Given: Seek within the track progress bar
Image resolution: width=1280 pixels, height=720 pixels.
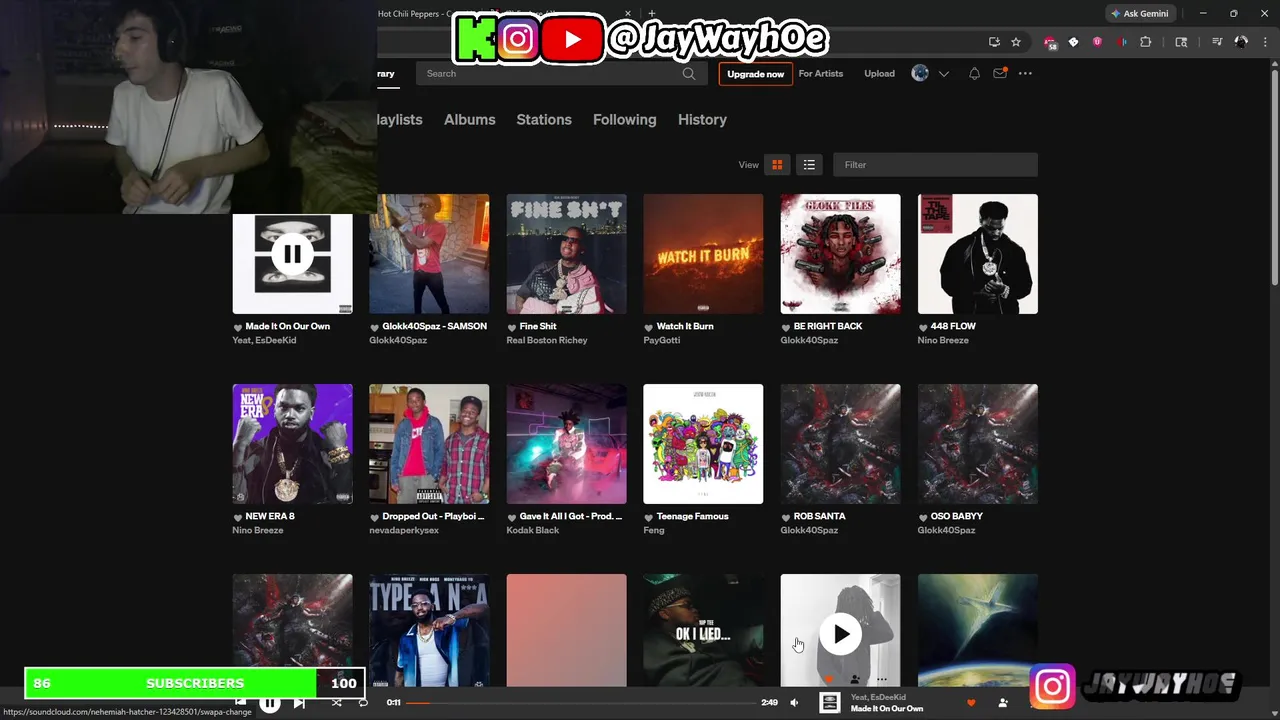Looking at the screenshot, I should pyautogui.click(x=583, y=703).
